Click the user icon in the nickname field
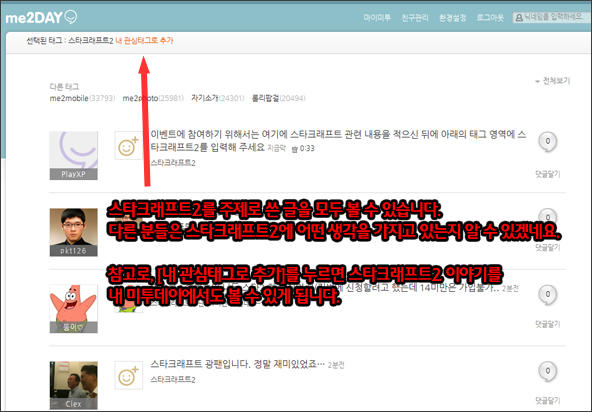The image size is (592, 412). [519, 18]
